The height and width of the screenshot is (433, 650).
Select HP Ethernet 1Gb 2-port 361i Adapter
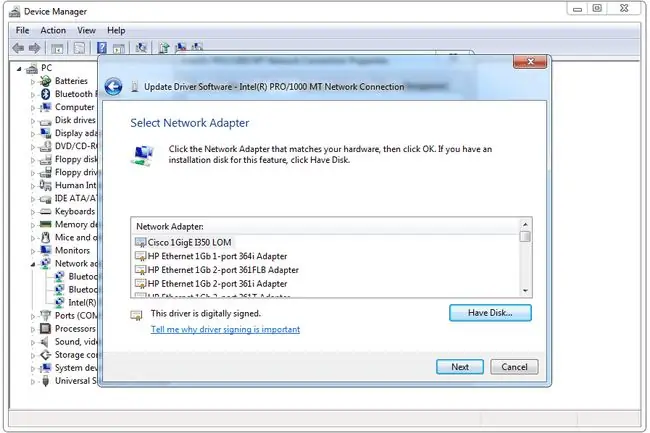211,283
